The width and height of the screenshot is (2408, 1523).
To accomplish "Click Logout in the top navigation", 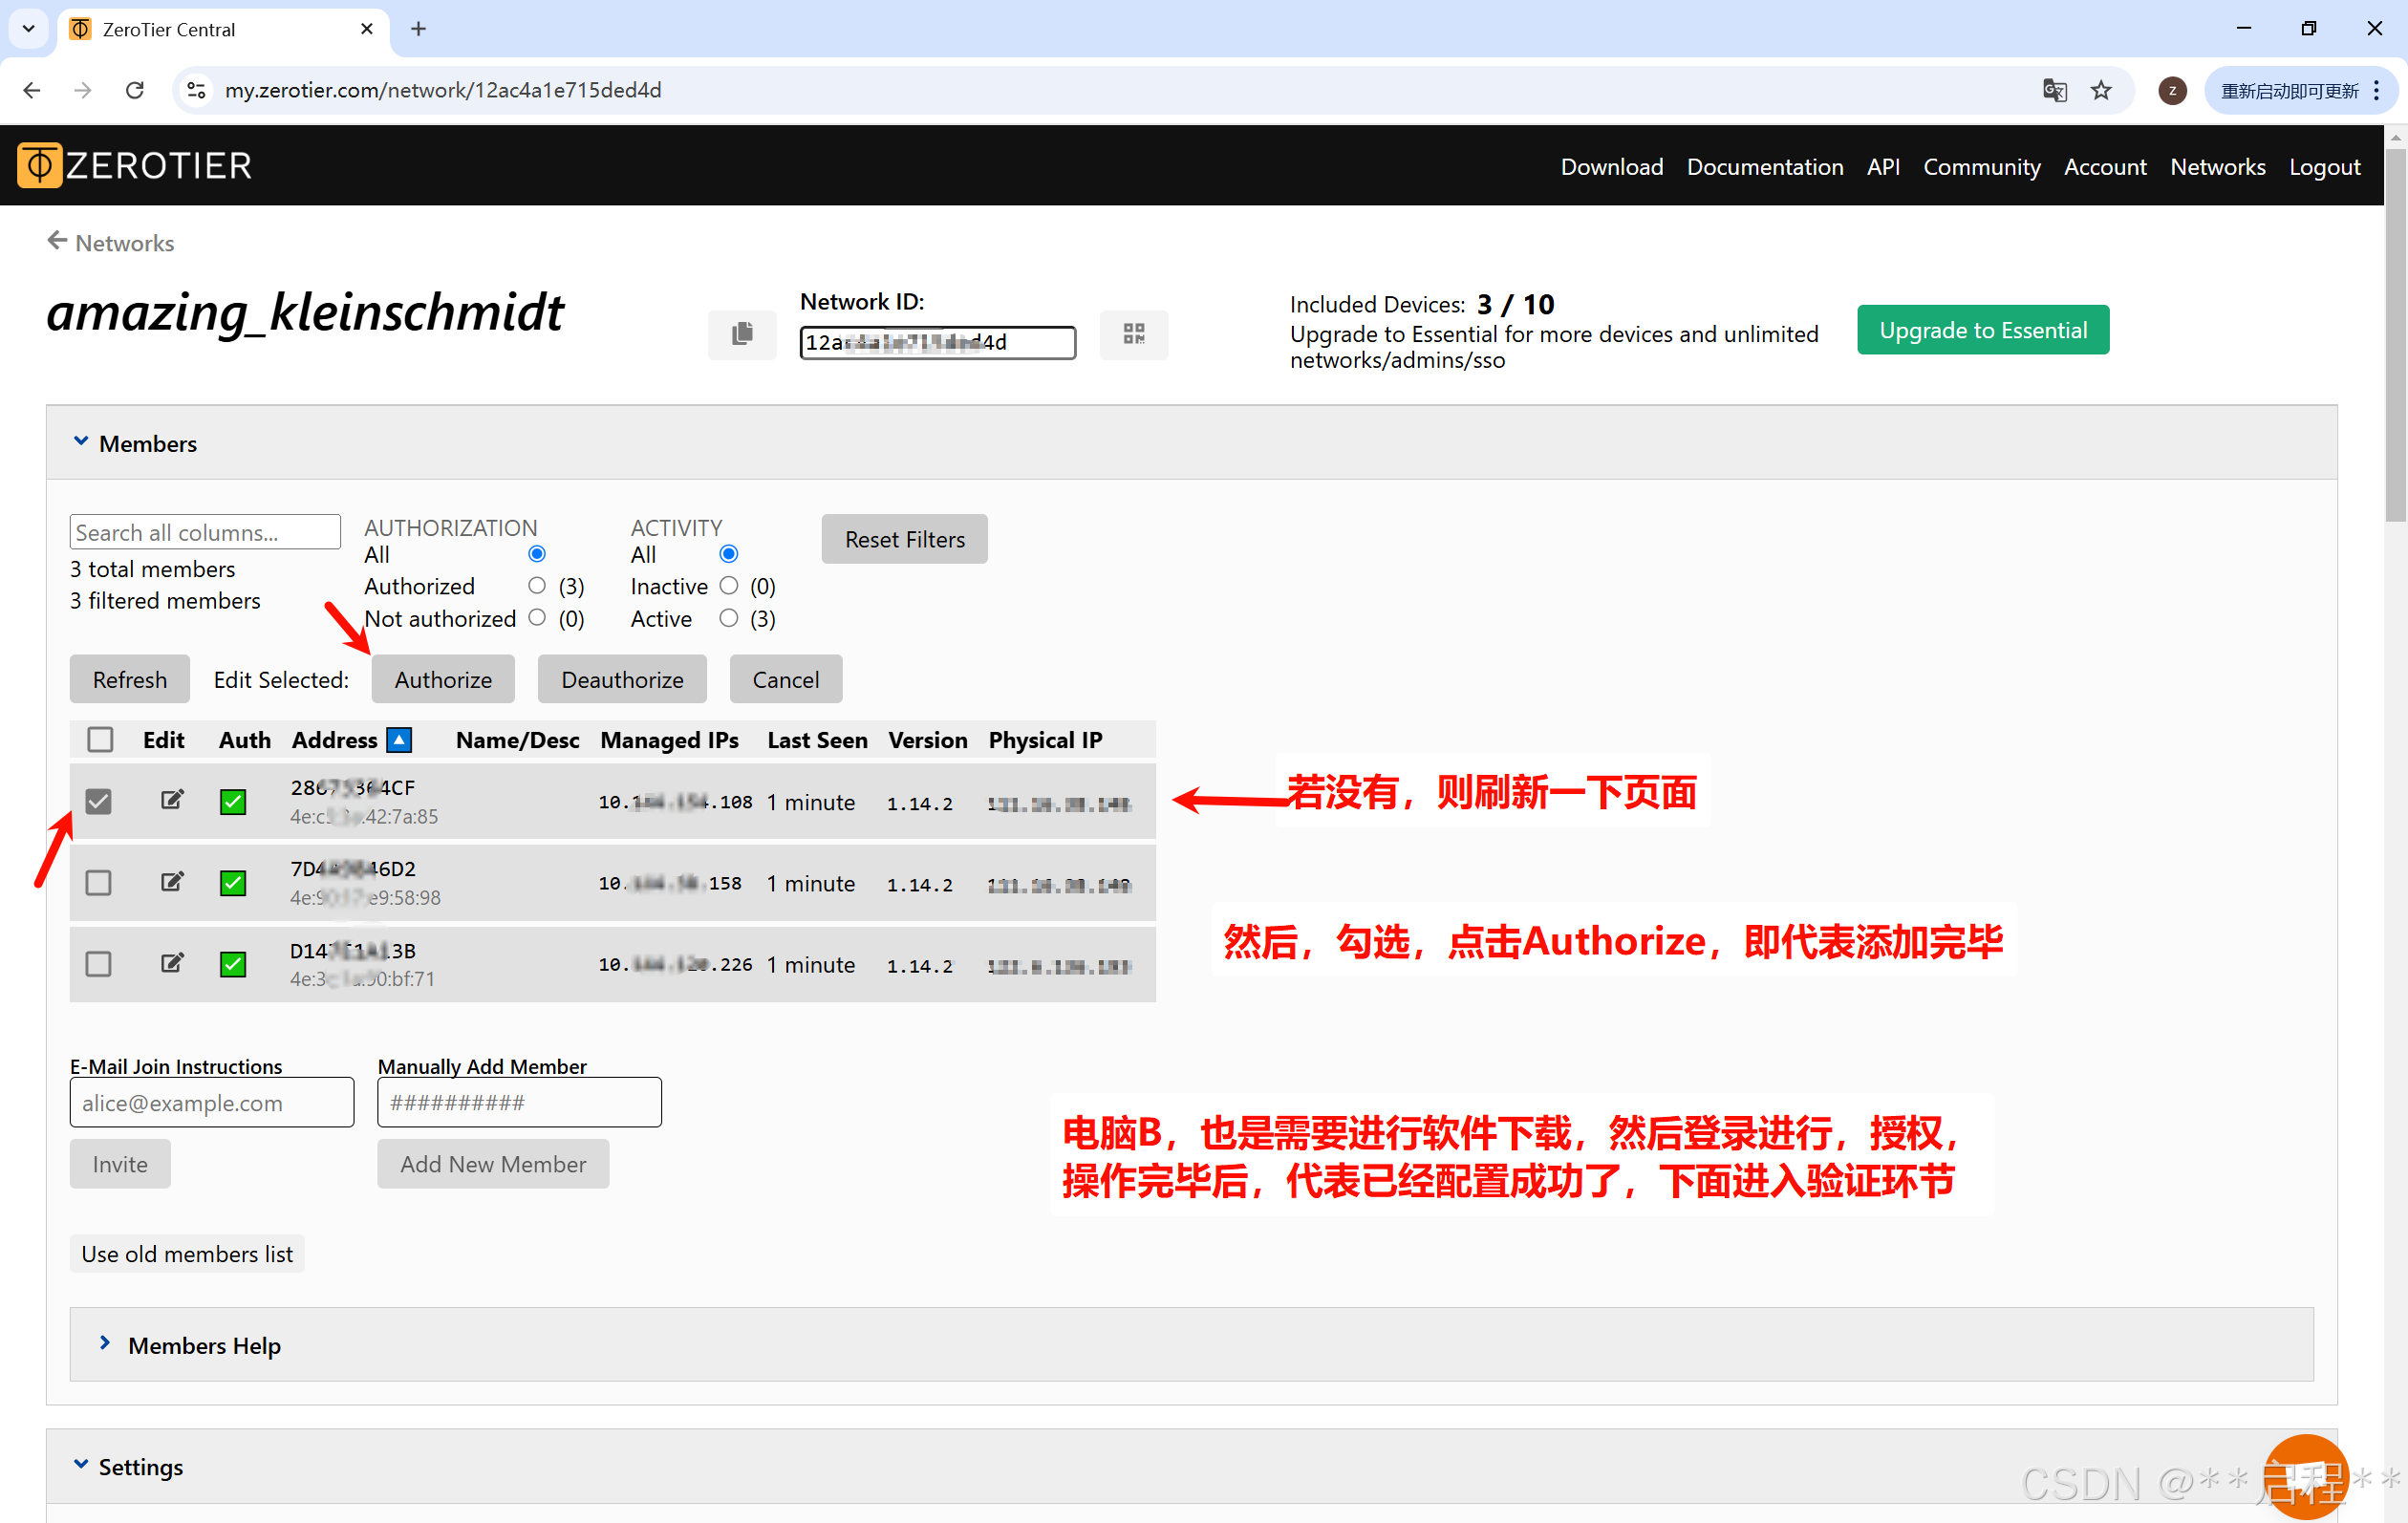I will tap(2324, 167).
